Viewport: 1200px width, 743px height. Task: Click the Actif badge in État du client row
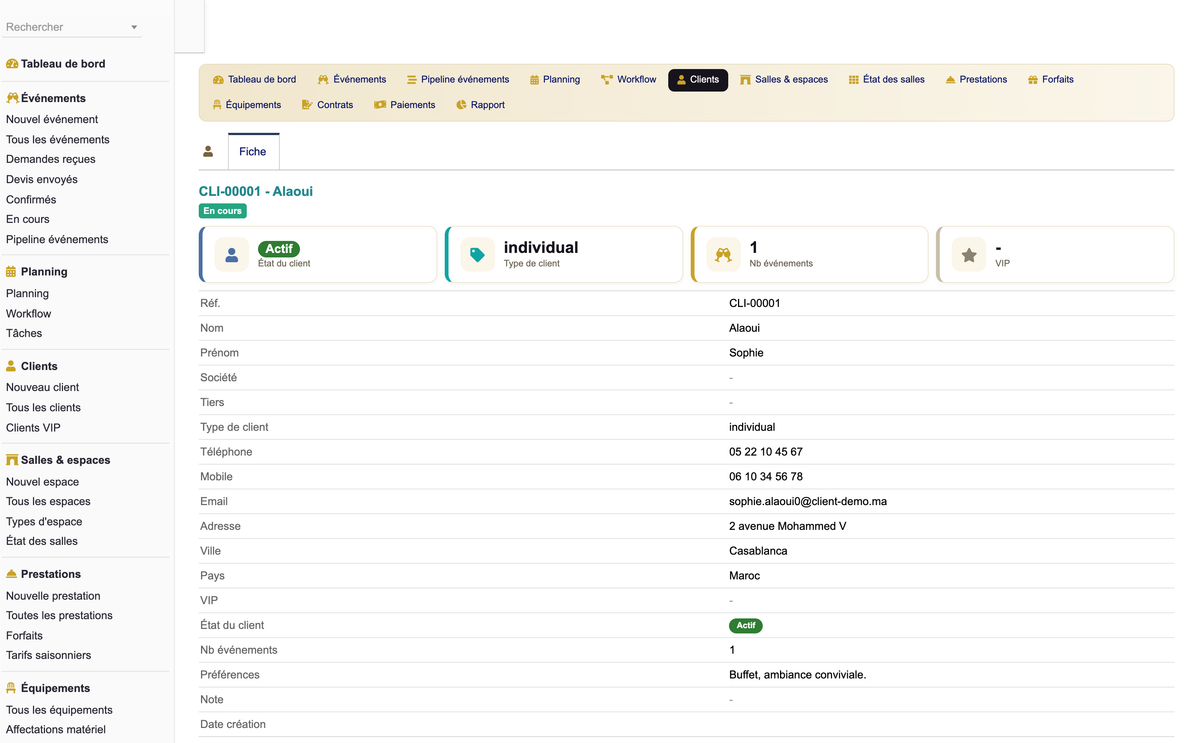[x=746, y=625]
